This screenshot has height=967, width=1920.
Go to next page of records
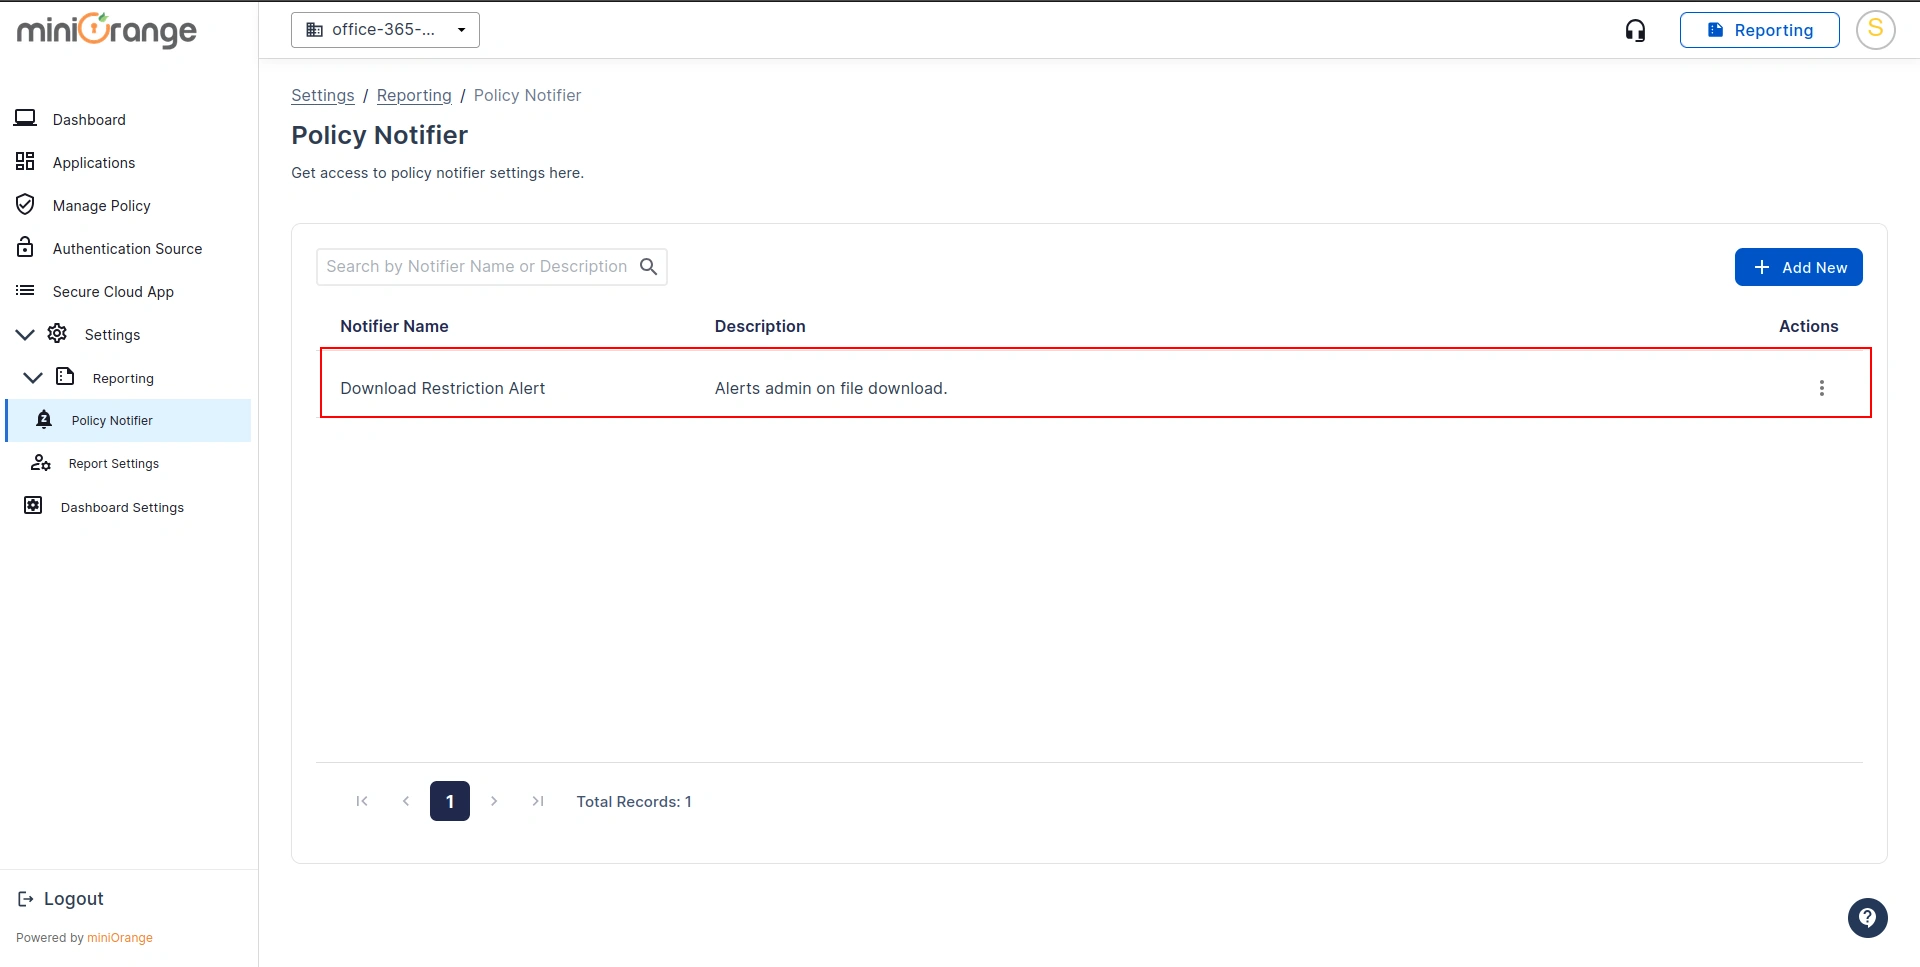click(494, 801)
